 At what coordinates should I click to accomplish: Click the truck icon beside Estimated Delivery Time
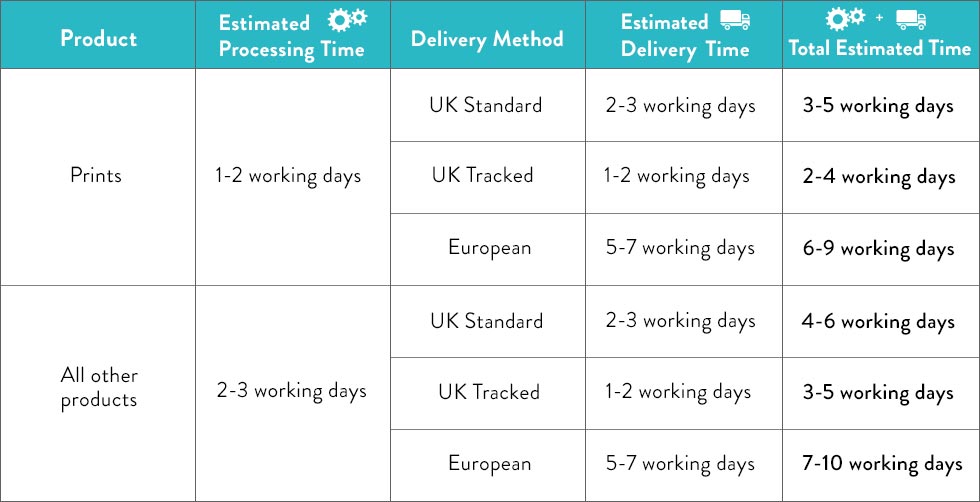(734, 20)
